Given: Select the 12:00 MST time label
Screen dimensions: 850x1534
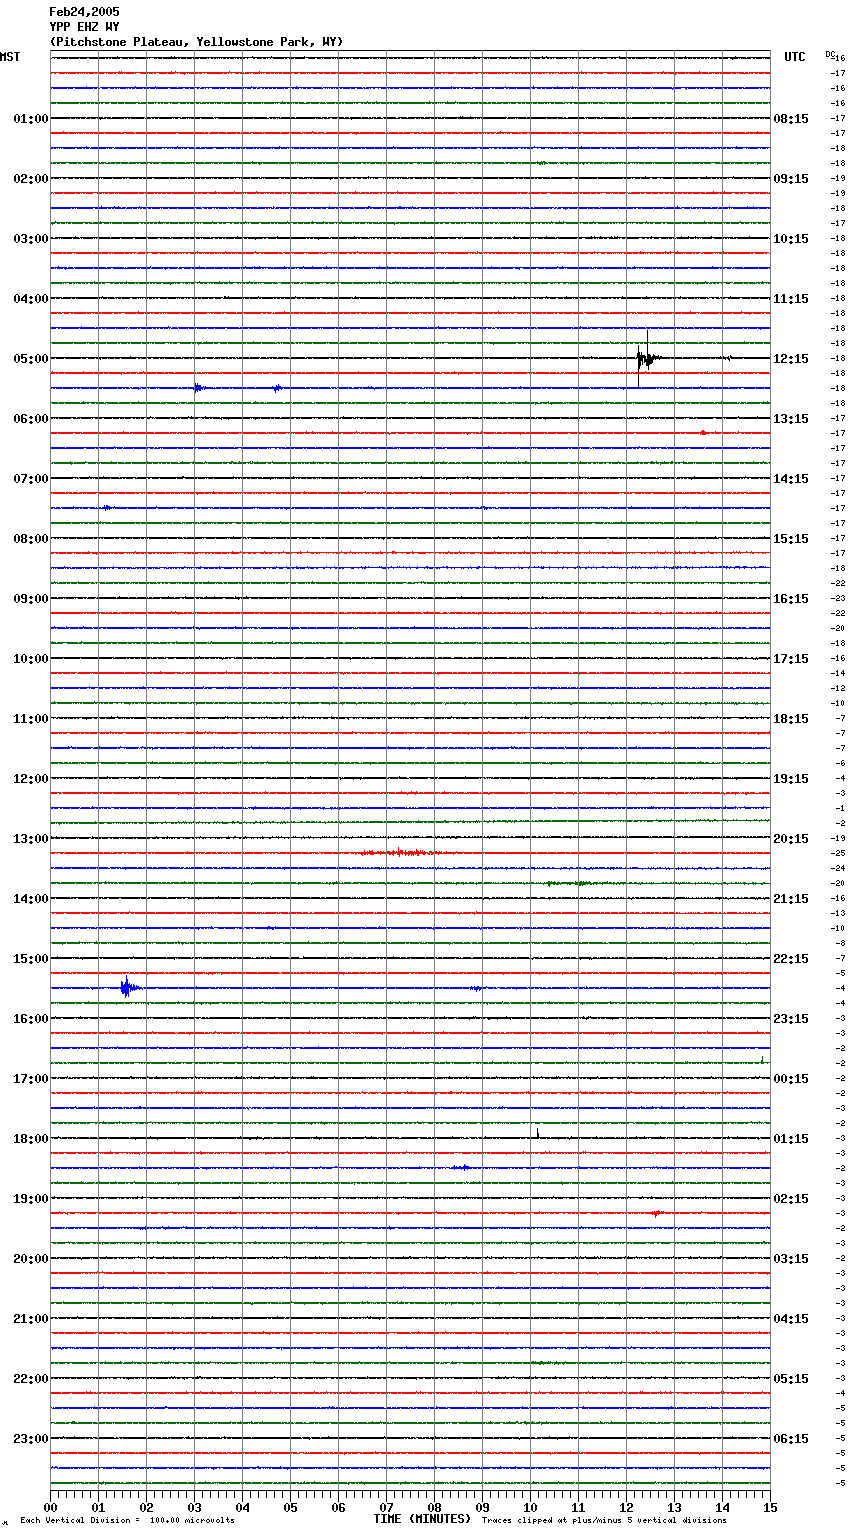Looking at the screenshot, I should coord(31,779).
